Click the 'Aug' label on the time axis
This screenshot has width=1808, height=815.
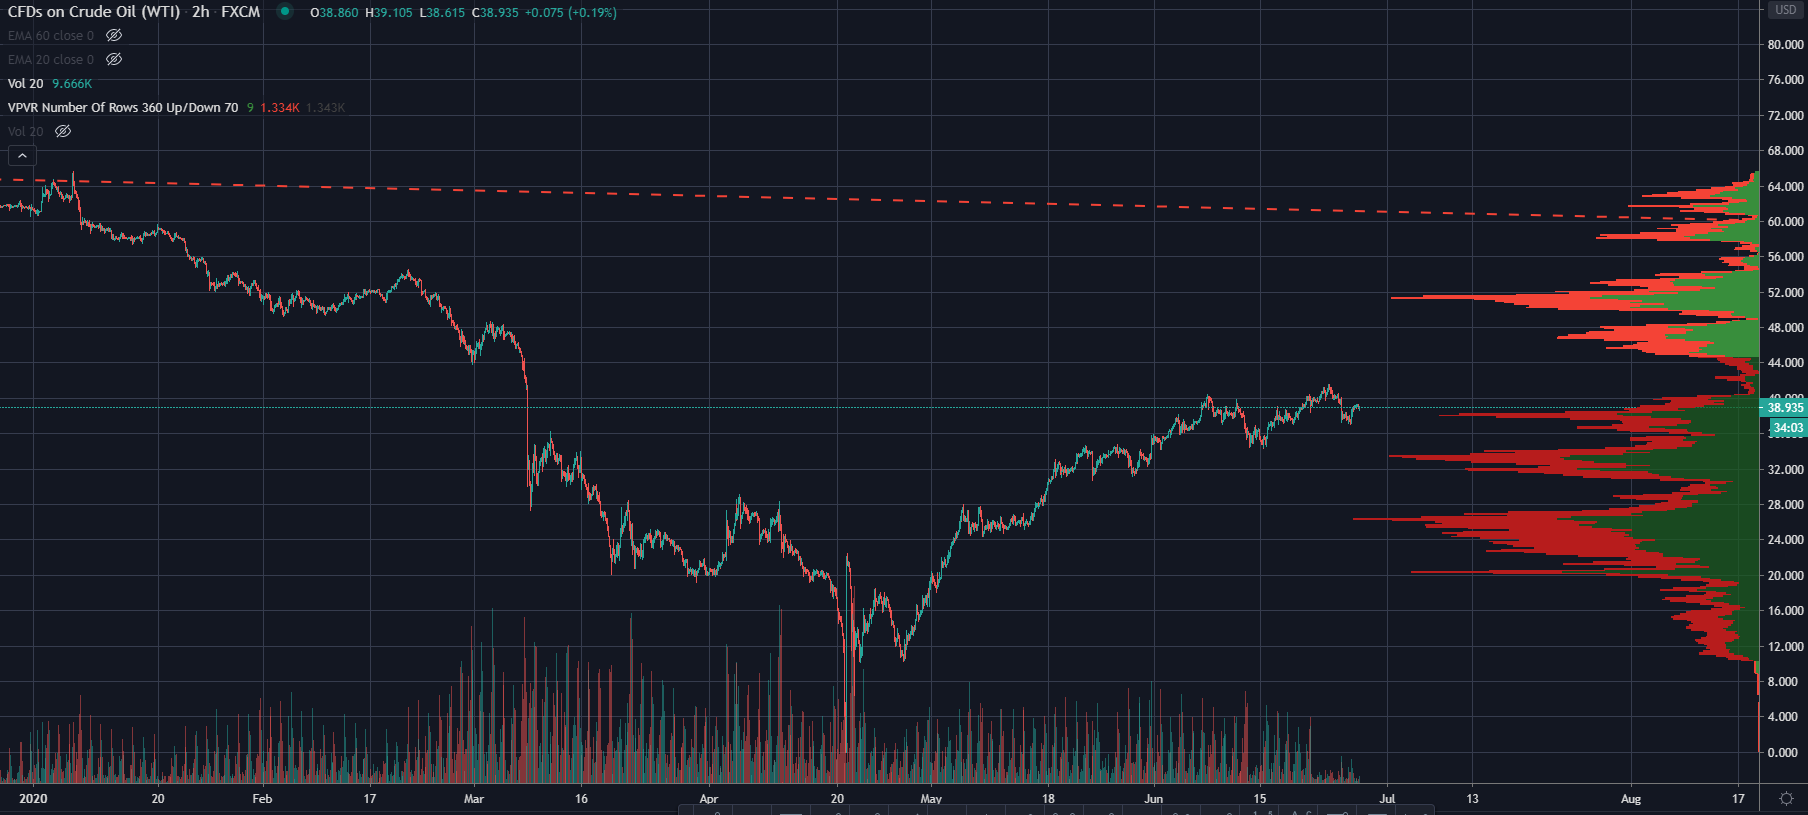tap(1631, 799)
